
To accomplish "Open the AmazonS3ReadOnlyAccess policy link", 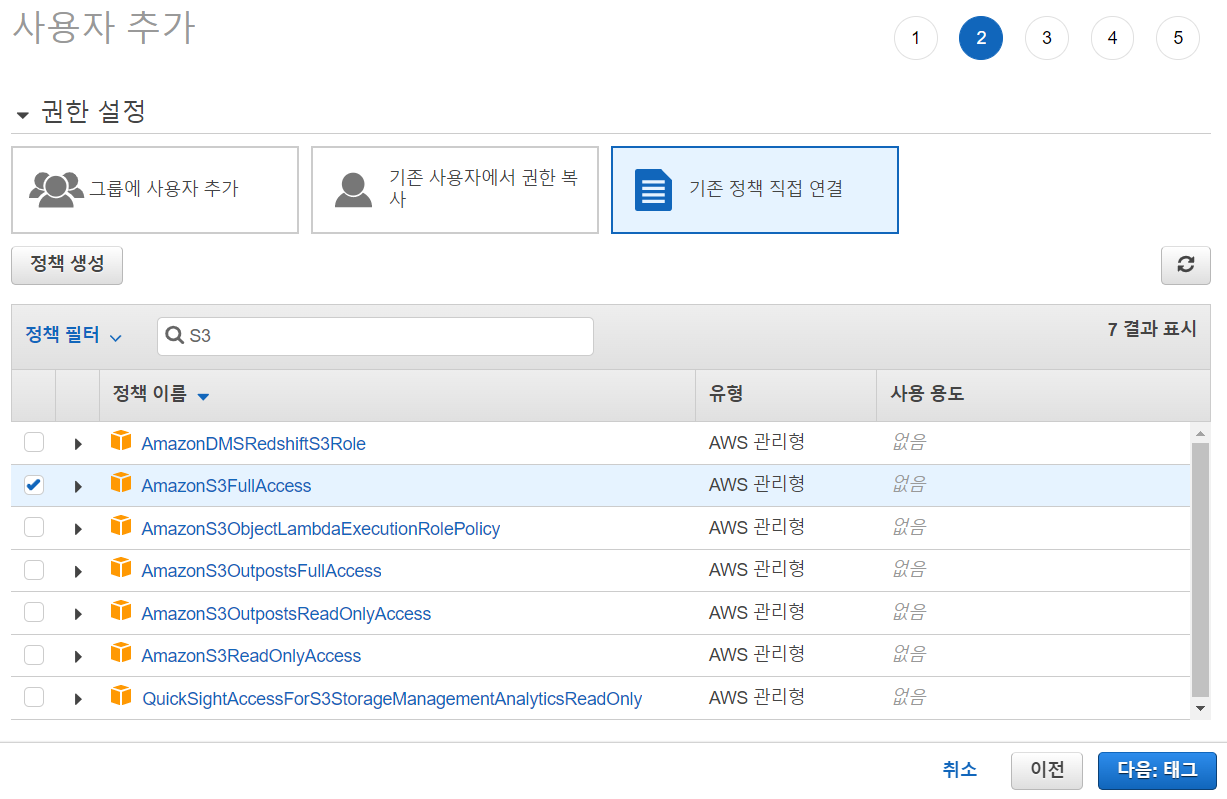I will click(x=251, y=656).
